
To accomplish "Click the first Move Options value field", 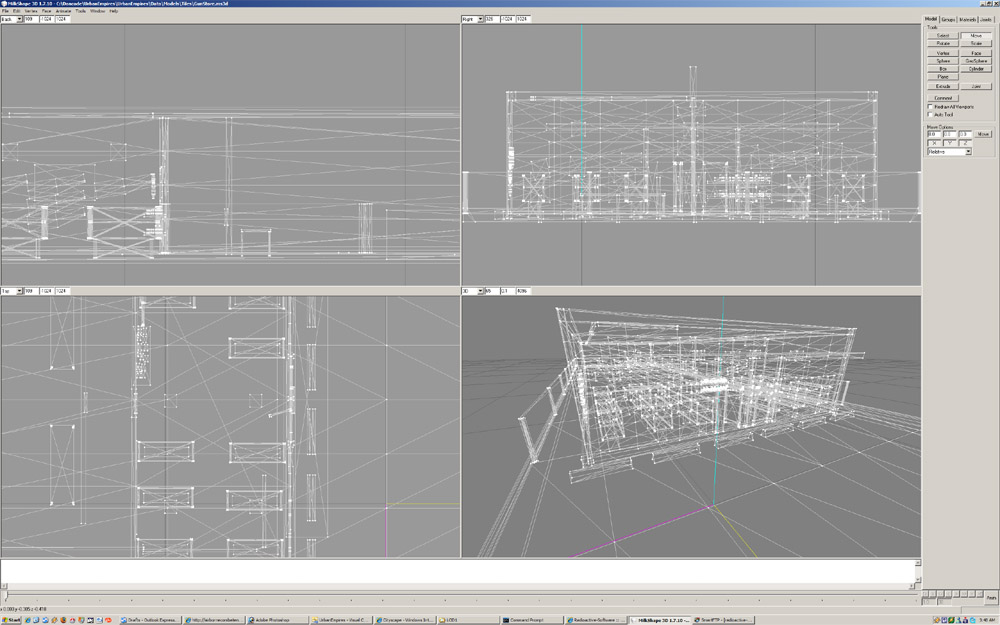I will click(x=934, y=135).
